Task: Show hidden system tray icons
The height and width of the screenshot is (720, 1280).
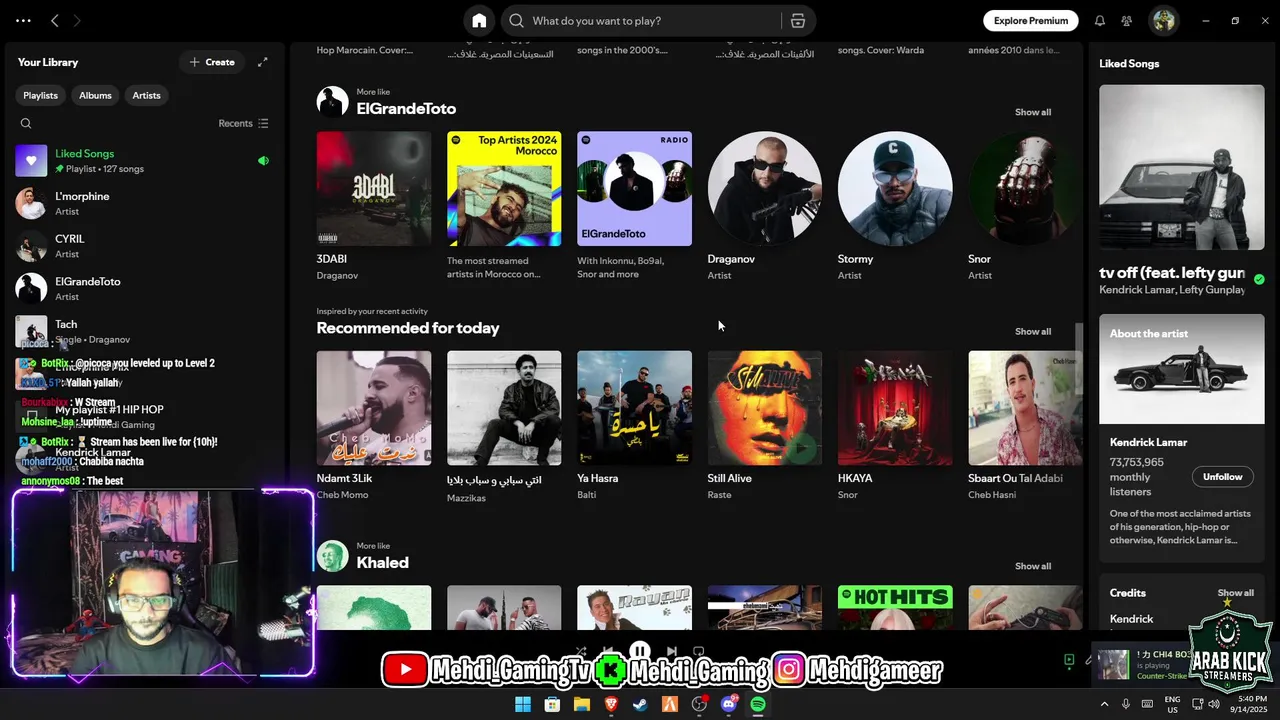Action: click(x=1104, y=705)
